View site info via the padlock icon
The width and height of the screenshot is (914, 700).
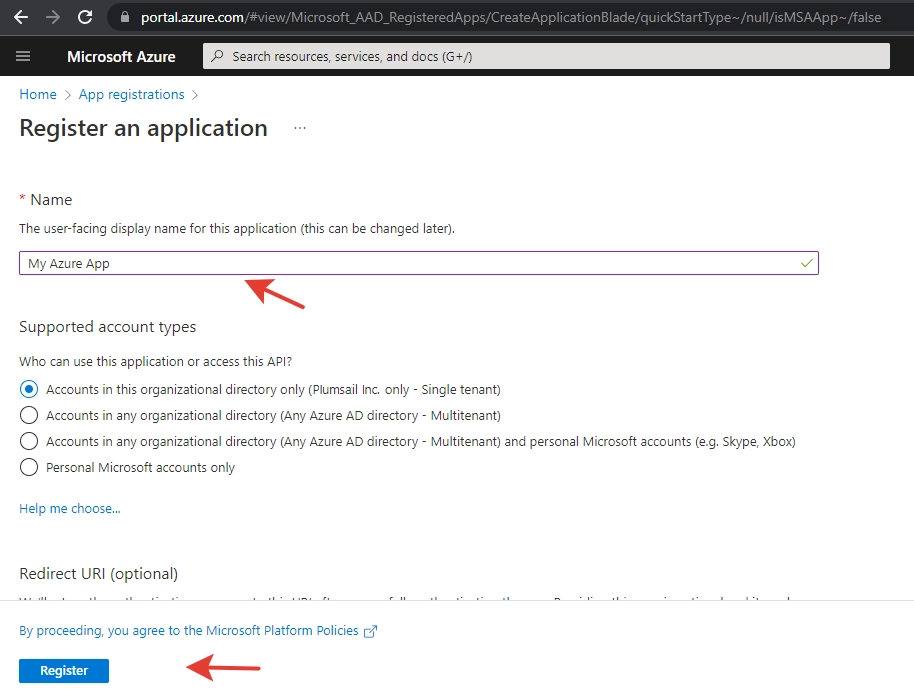click(x=124, y=17)
